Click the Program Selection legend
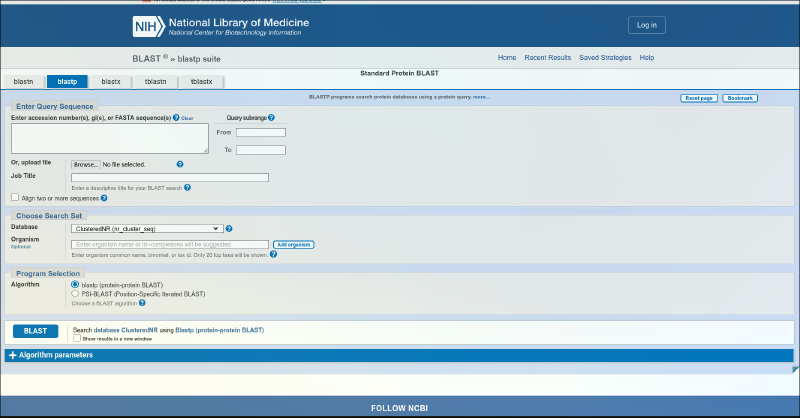Viewport: 800px width, 418px height. tap(48, 274)
